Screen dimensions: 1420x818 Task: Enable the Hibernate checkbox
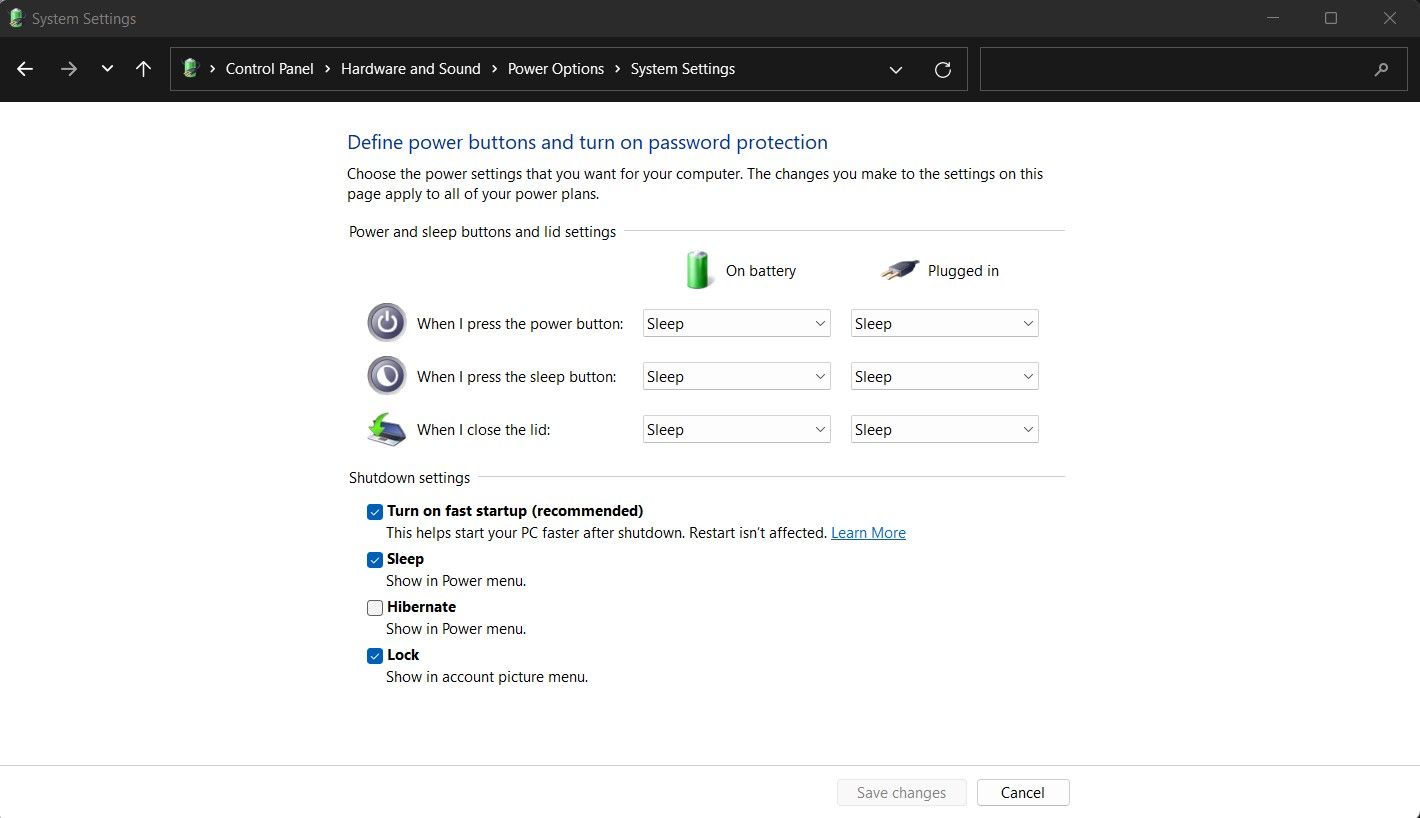(x=375, y=608)
